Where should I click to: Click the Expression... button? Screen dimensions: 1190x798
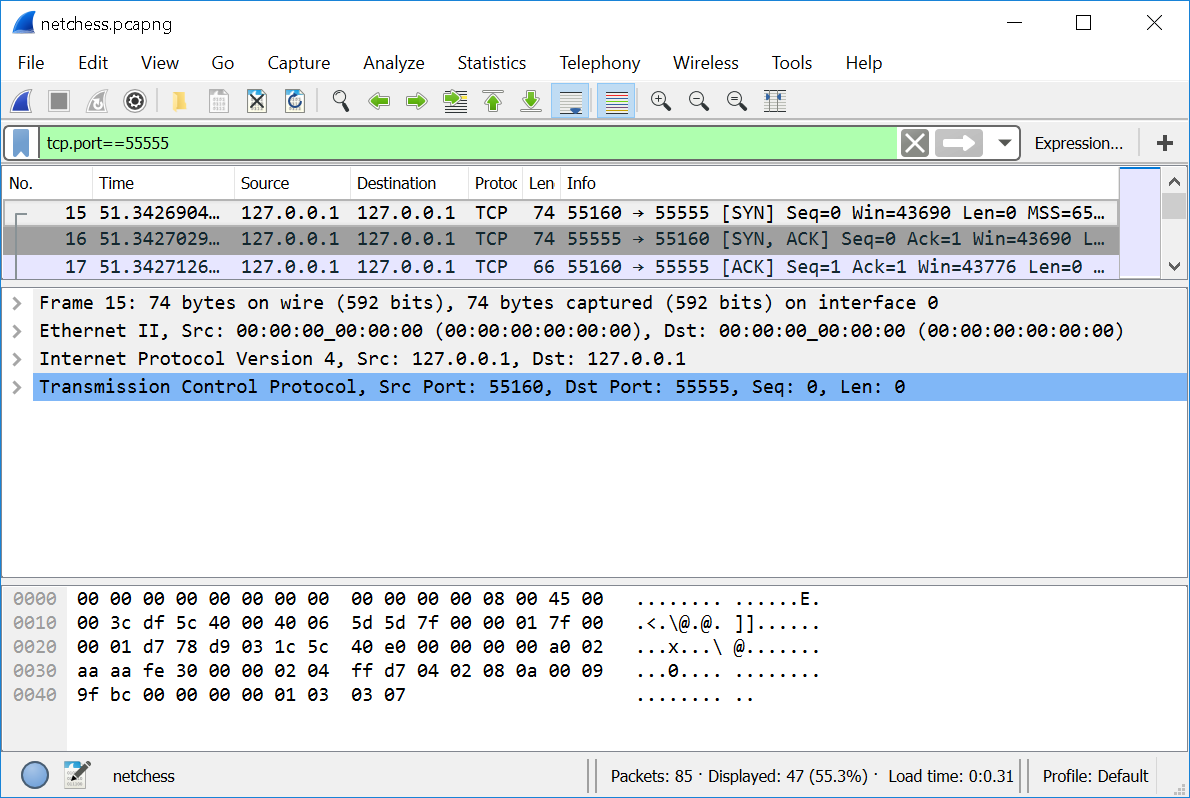(x=1078, y=143)
